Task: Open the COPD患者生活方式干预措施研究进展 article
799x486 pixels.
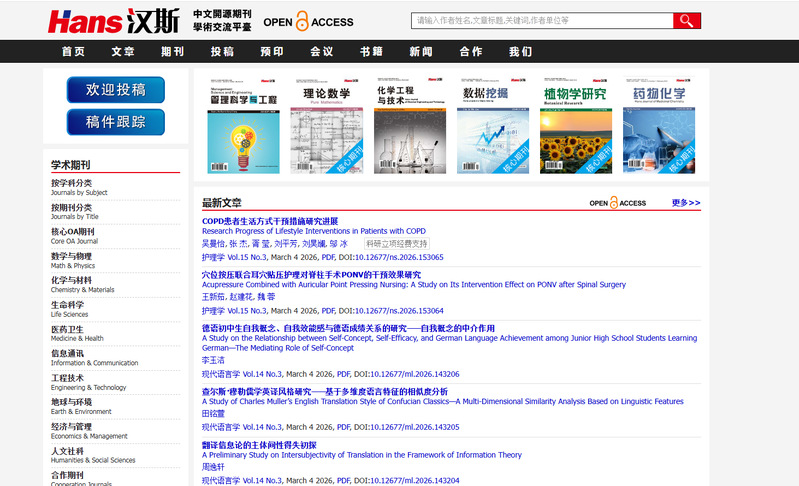Action: (270, 221)
